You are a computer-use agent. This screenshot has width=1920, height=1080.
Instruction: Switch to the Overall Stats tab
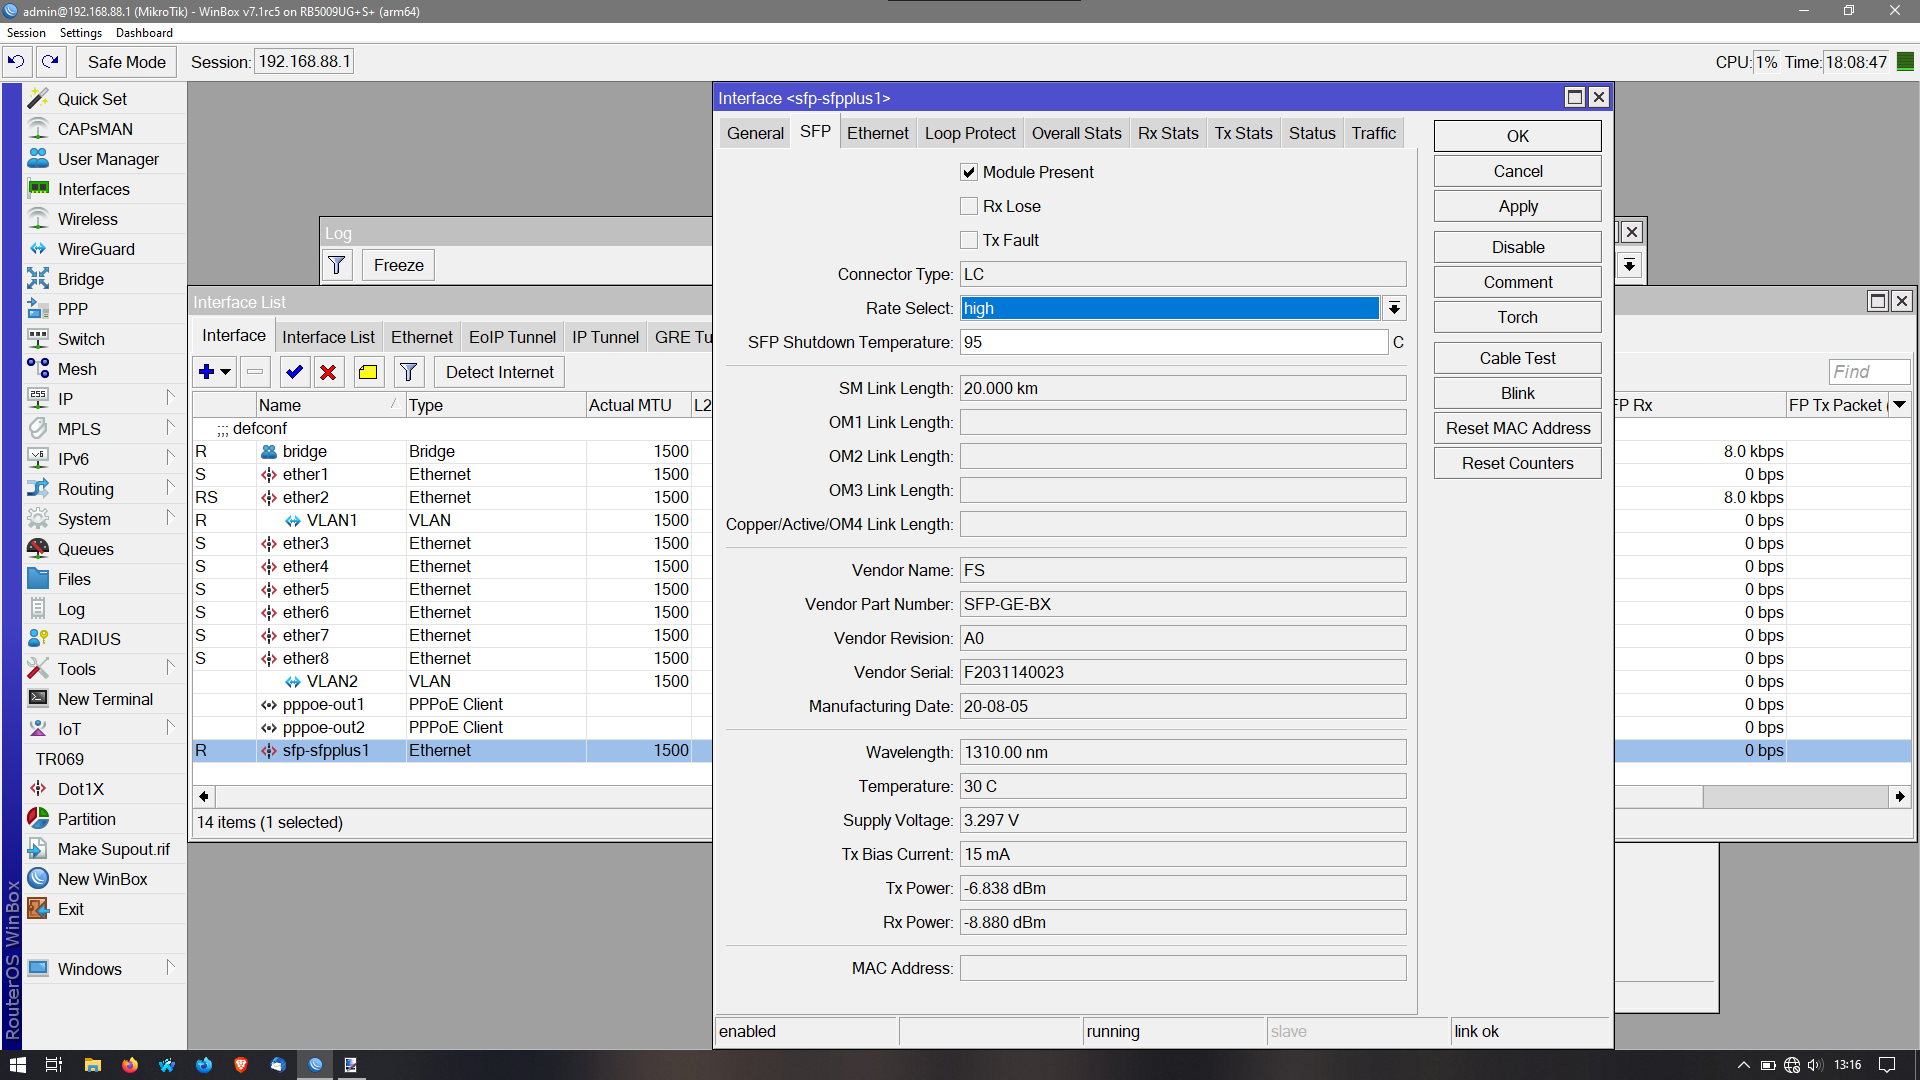pos(1076,133)
